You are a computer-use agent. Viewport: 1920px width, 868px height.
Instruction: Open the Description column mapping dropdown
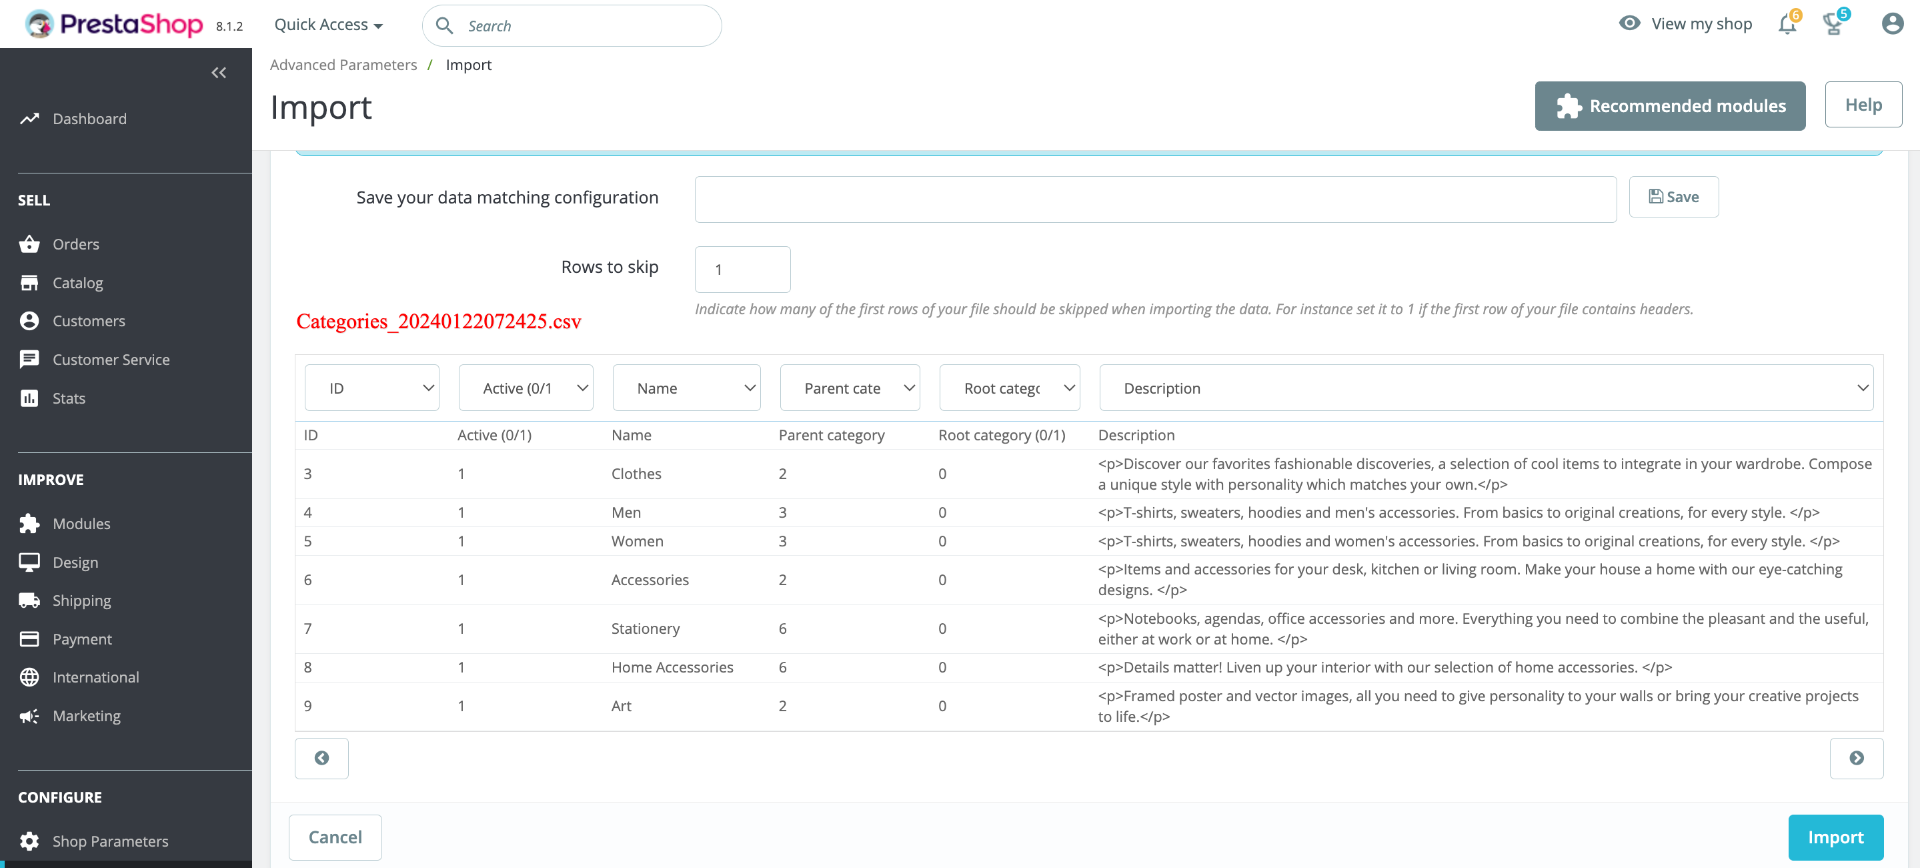[1485, 388]
